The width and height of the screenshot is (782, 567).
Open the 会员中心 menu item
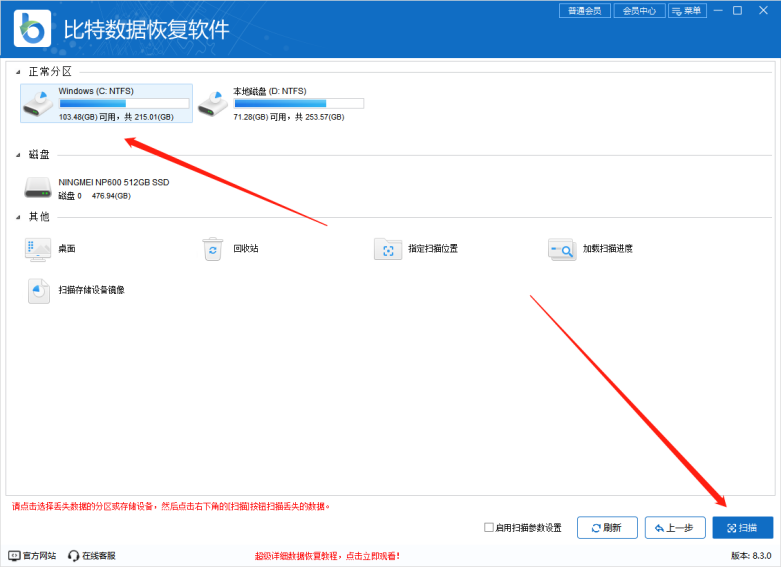tap(639, 10)
